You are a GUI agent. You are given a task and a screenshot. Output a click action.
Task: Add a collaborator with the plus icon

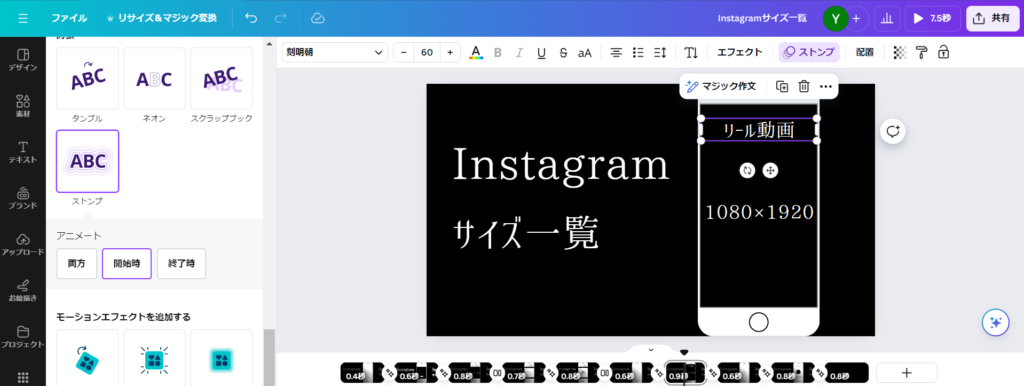856,18
